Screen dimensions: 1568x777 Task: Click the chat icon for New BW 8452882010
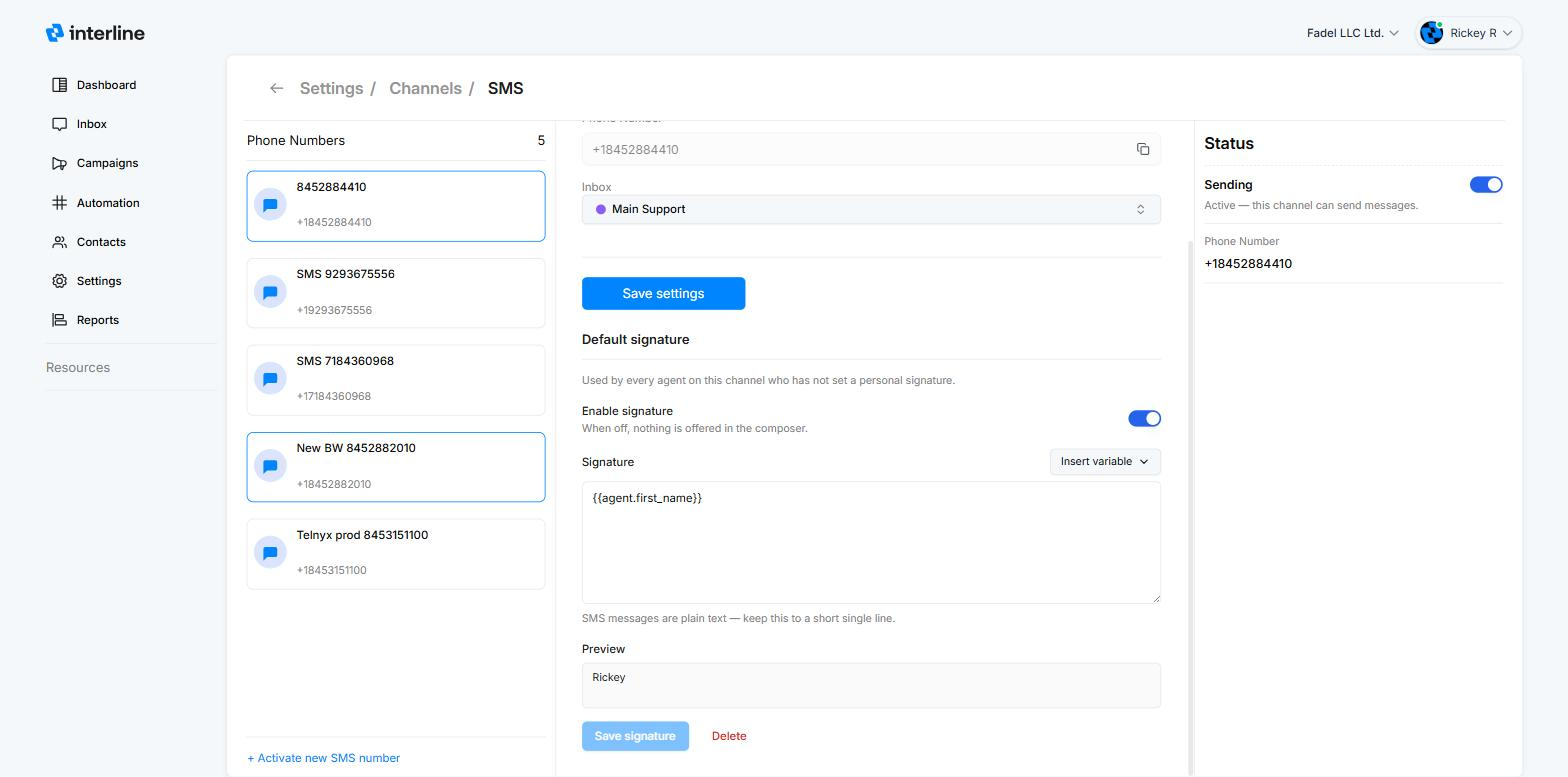pos(270,466)
